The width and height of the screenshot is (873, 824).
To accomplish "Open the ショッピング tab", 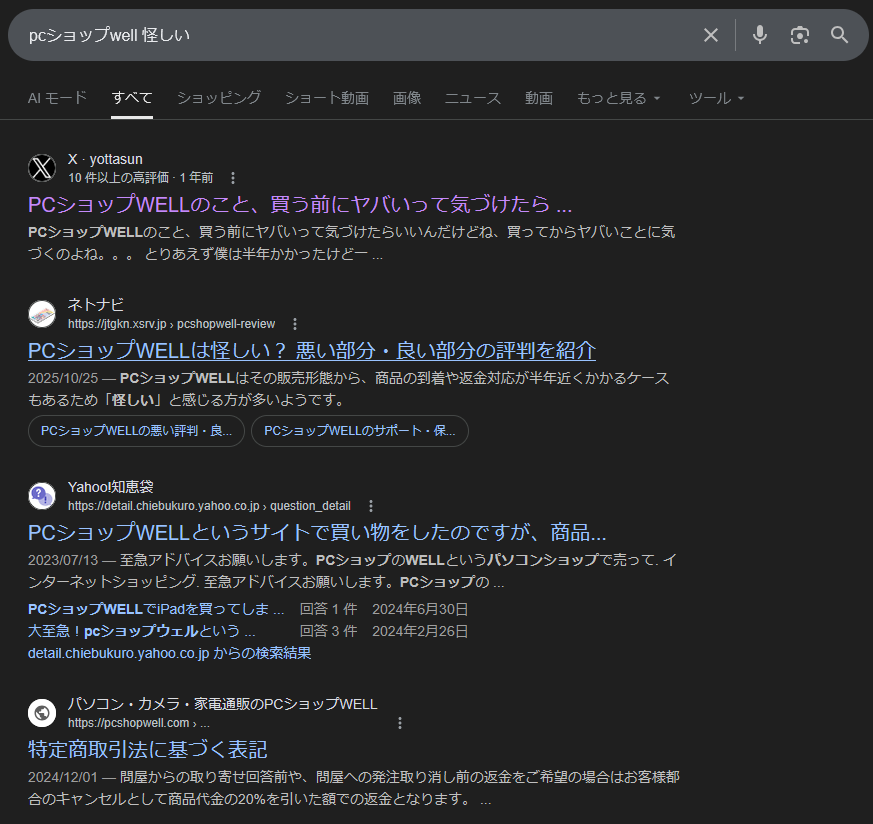I will tap(218, 98).
